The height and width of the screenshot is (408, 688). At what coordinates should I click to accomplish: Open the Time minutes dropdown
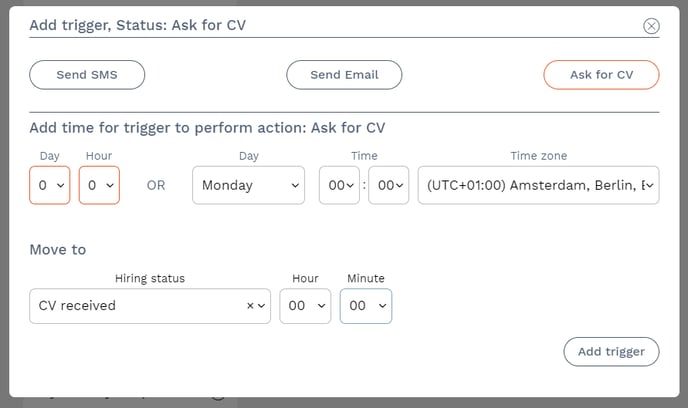(x=388, y=185)
